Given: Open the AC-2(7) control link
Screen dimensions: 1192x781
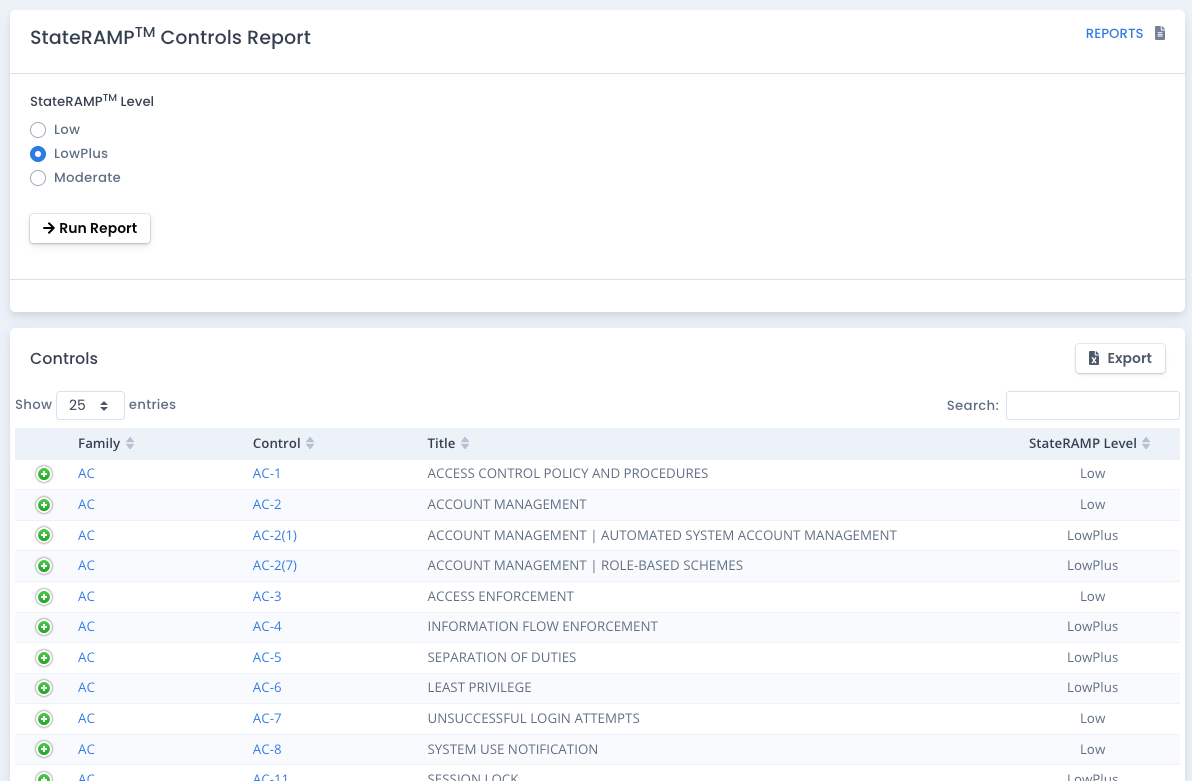Looking at the screenshot, I should click(274, 565).
